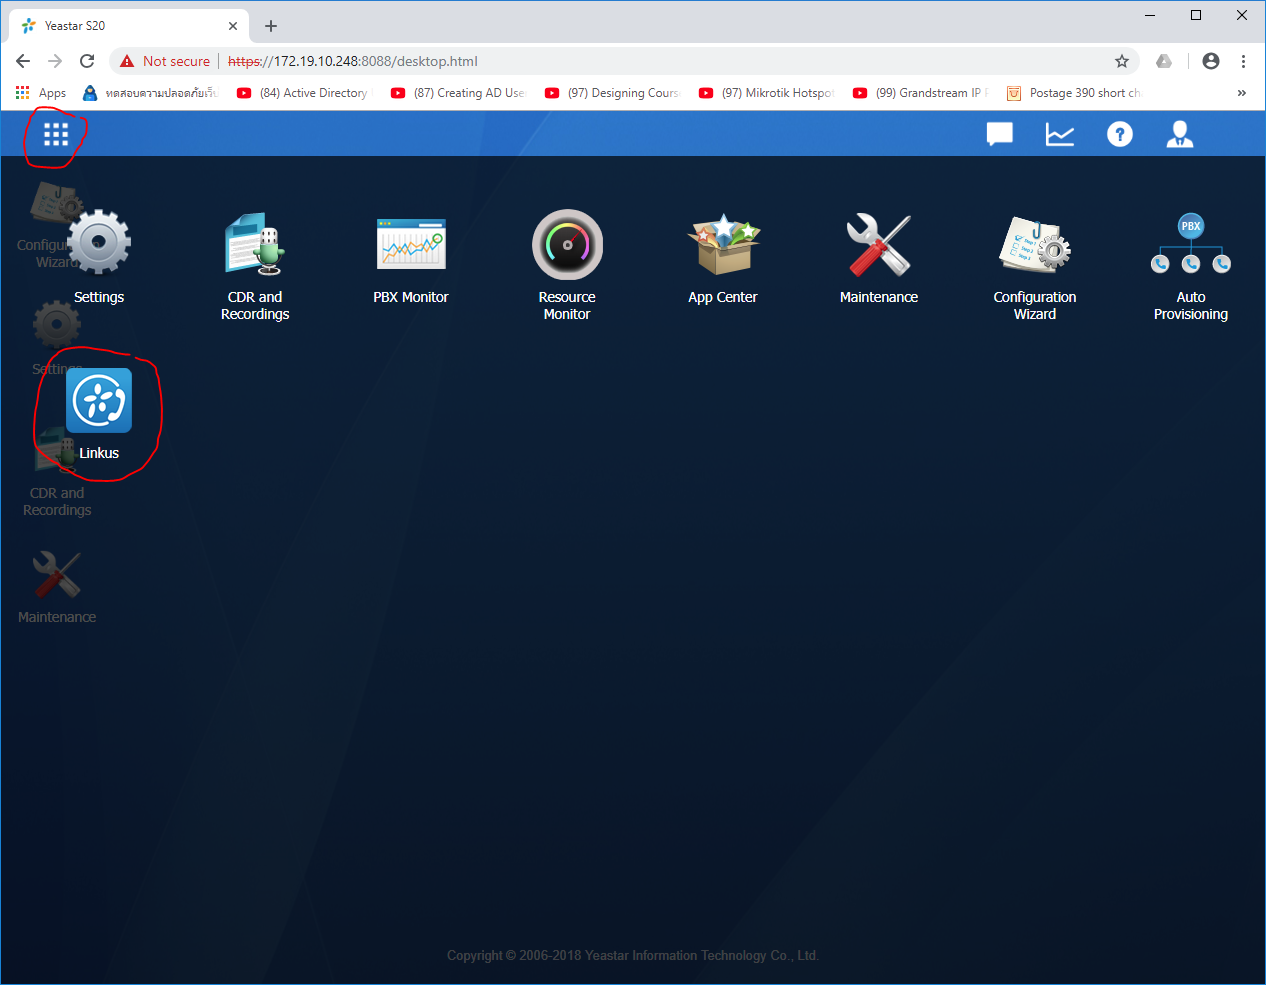Open the event messages chat icon
The image size is (1266, 985).
pos(1000,134)
